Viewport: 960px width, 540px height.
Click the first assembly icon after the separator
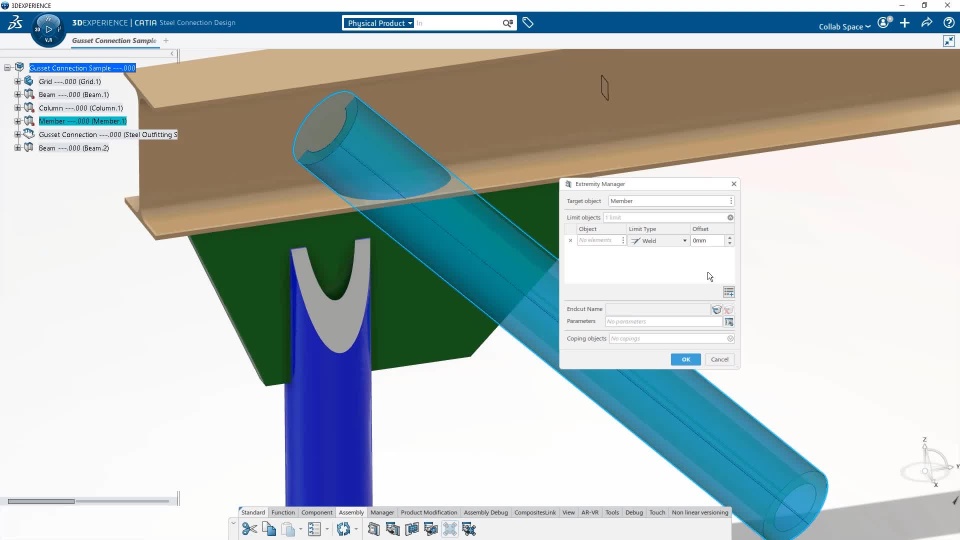click(373, 528)
